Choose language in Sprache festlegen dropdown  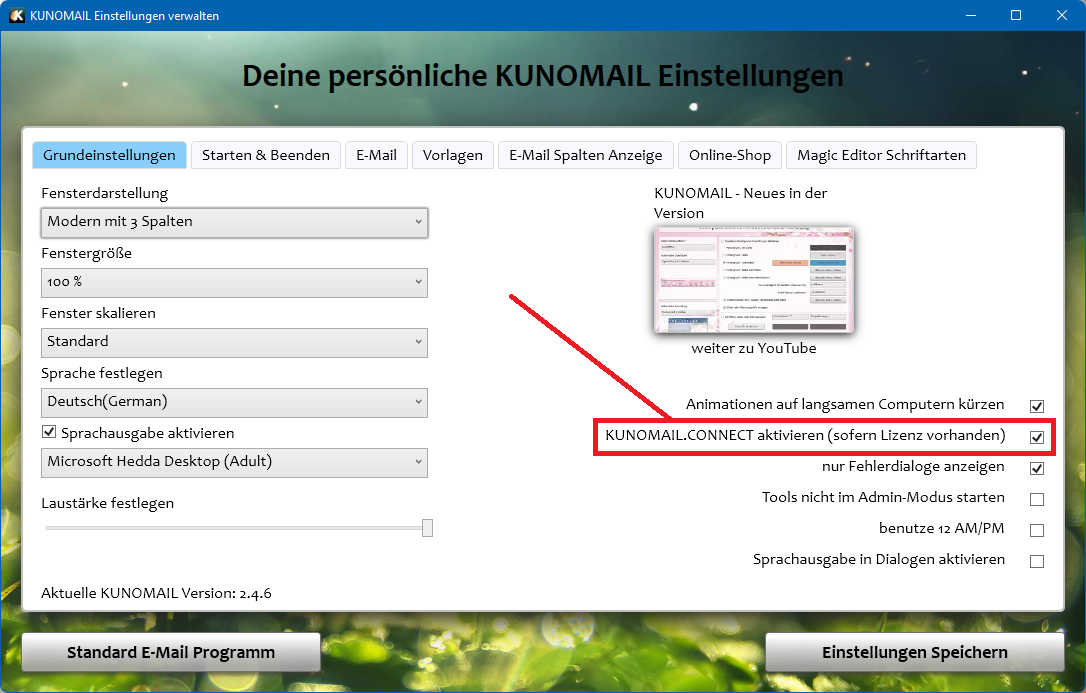[234, 402]
